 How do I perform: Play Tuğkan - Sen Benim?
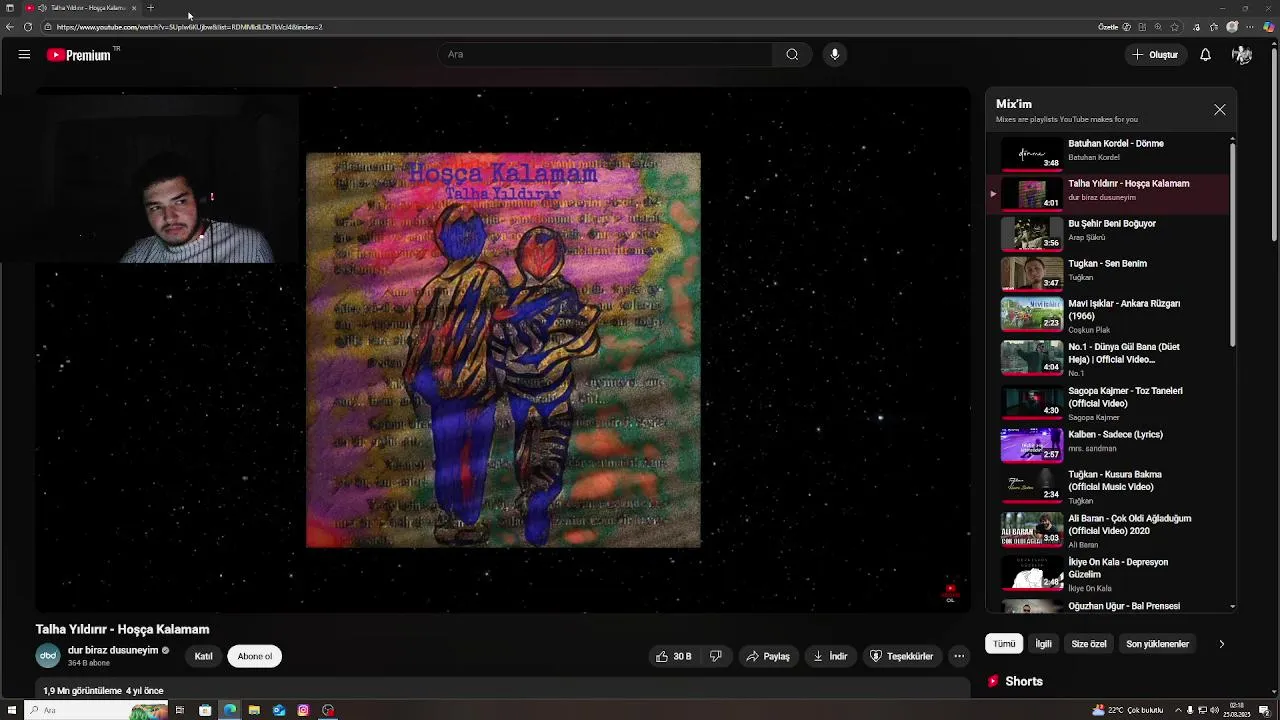pos(1110,273)
